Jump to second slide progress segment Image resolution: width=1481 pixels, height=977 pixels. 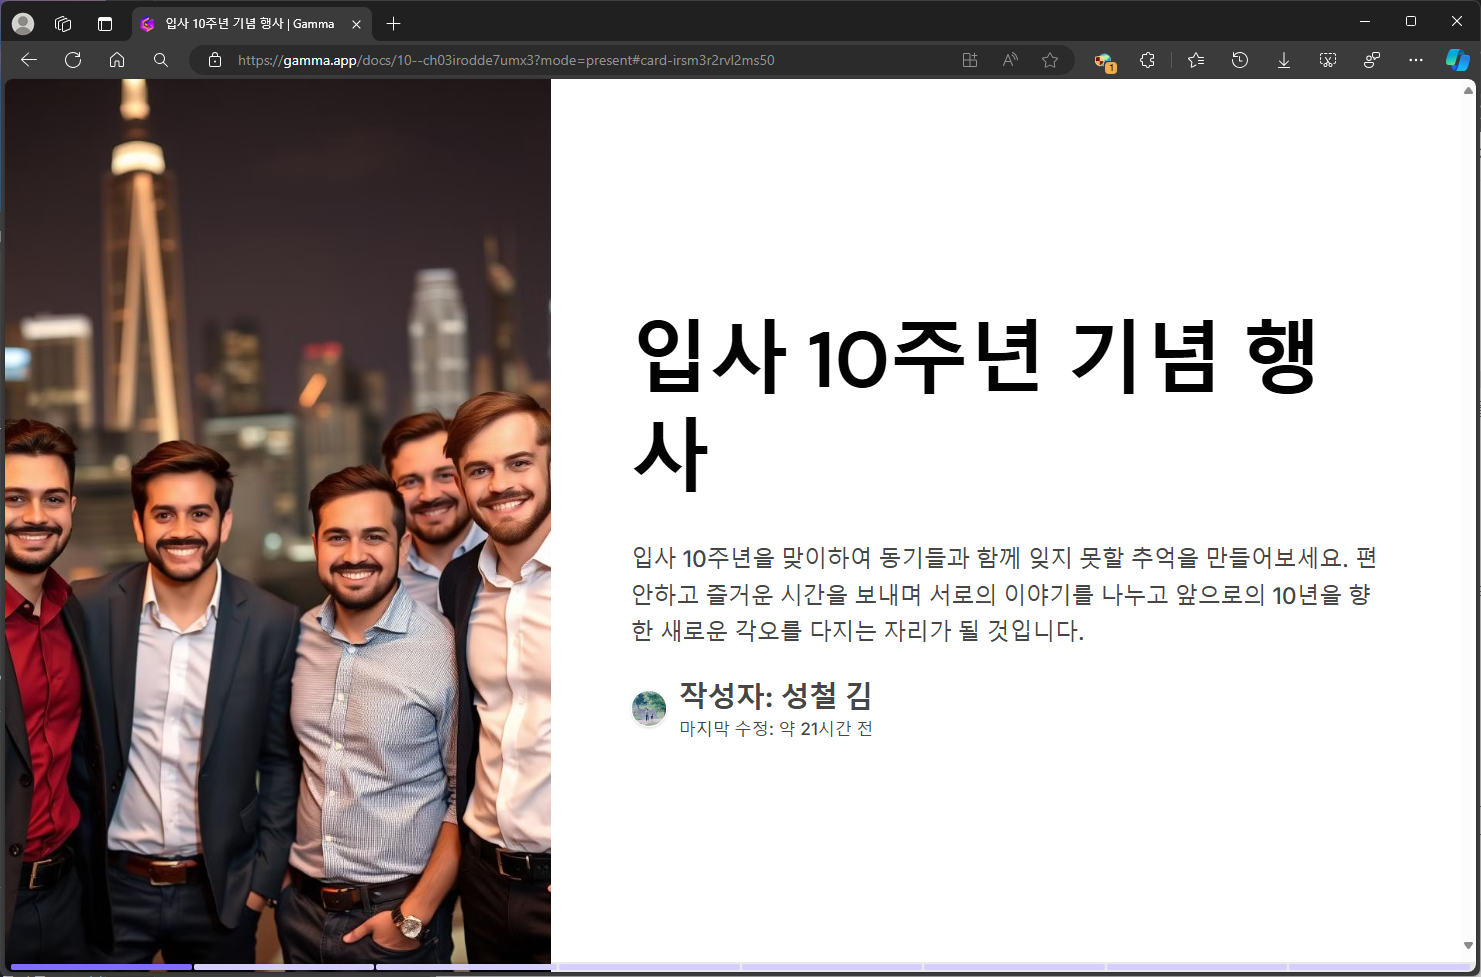click(283, 967)
